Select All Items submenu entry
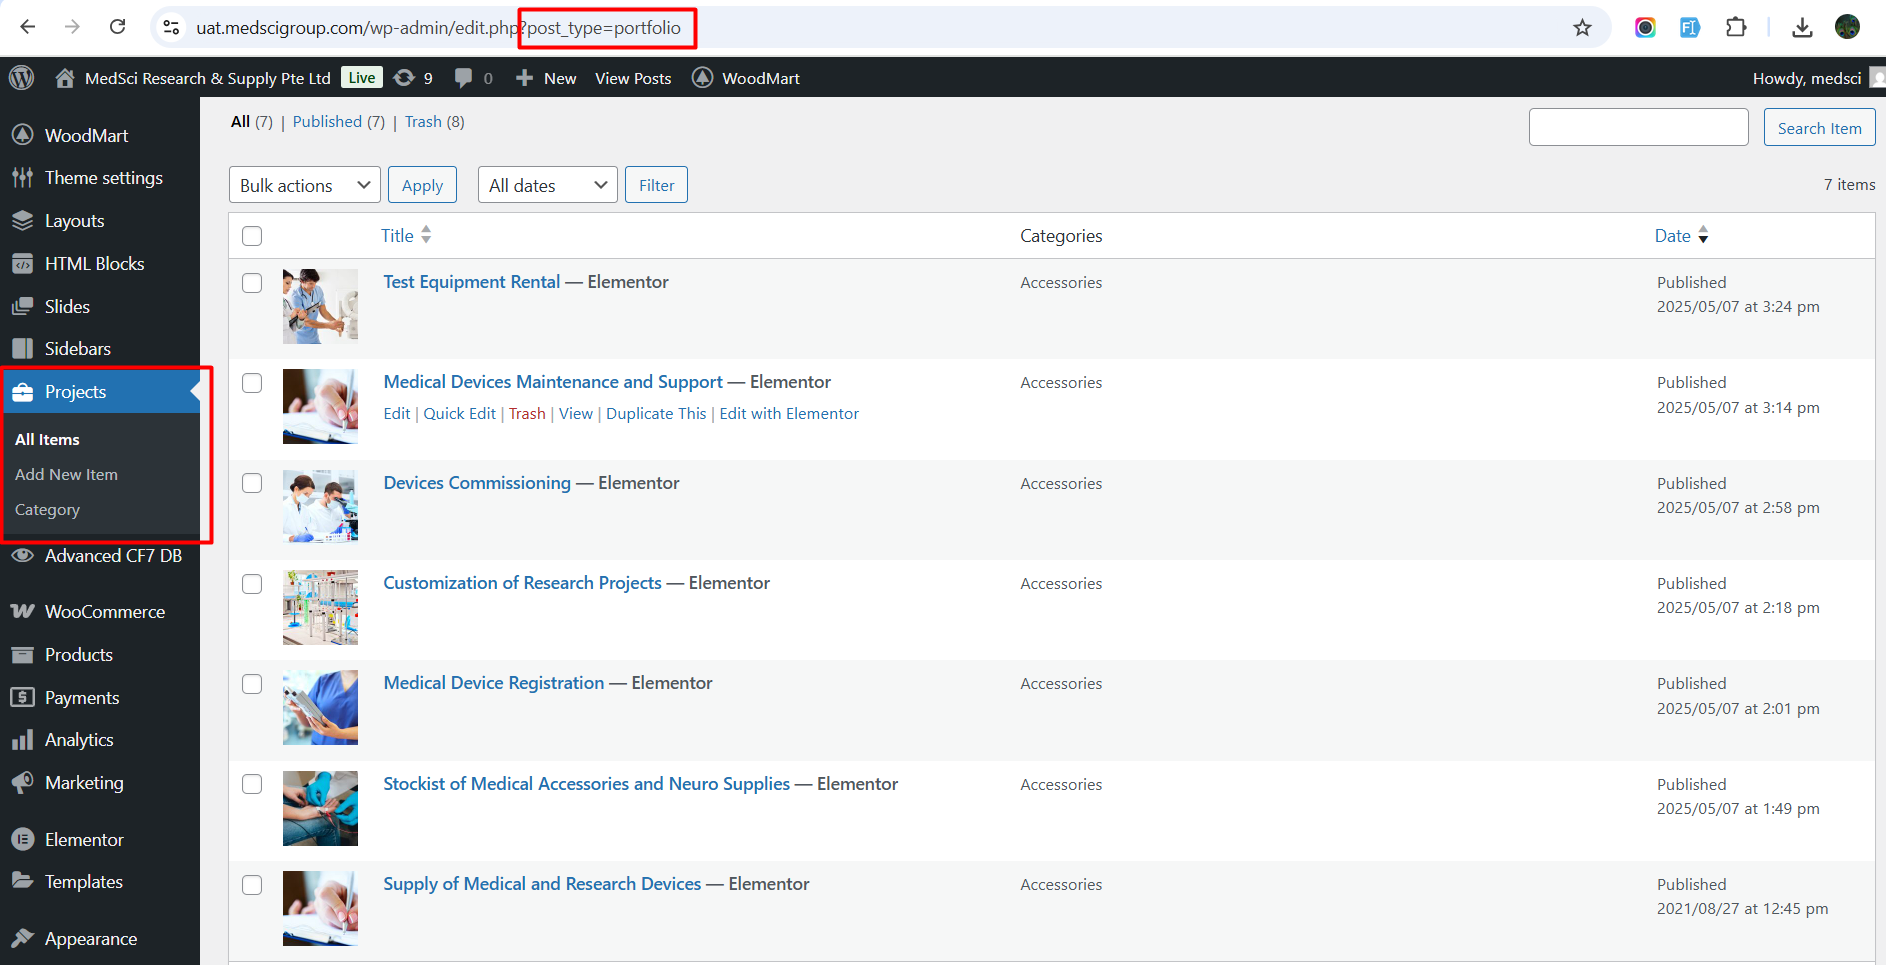 (x=47, y=439)
